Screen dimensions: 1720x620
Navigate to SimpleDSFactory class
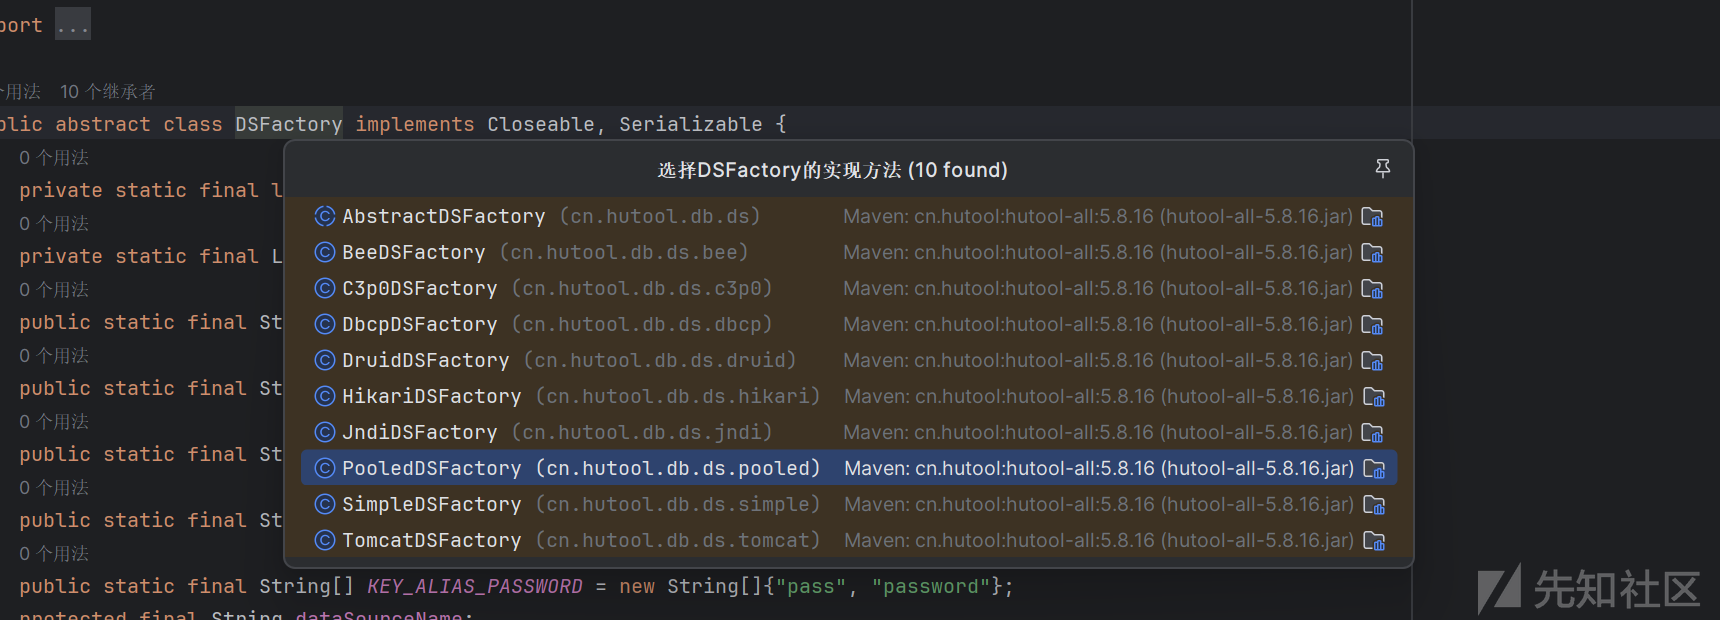coord(849,504)
